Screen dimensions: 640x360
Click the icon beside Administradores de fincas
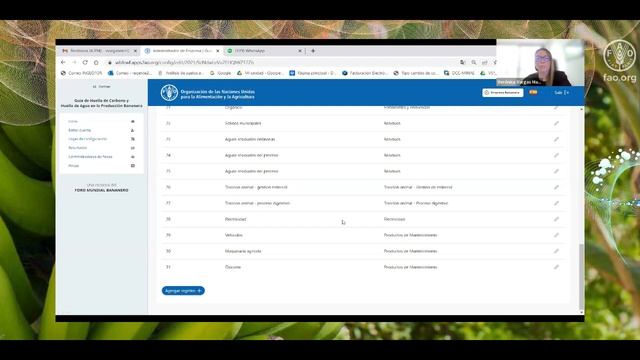133,157
